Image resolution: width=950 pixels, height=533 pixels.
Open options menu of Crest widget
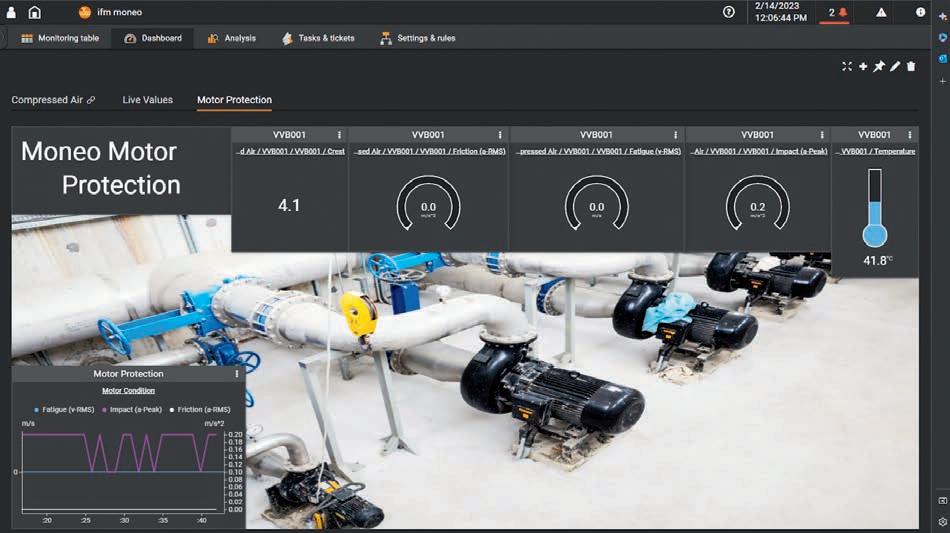point(339,135)
